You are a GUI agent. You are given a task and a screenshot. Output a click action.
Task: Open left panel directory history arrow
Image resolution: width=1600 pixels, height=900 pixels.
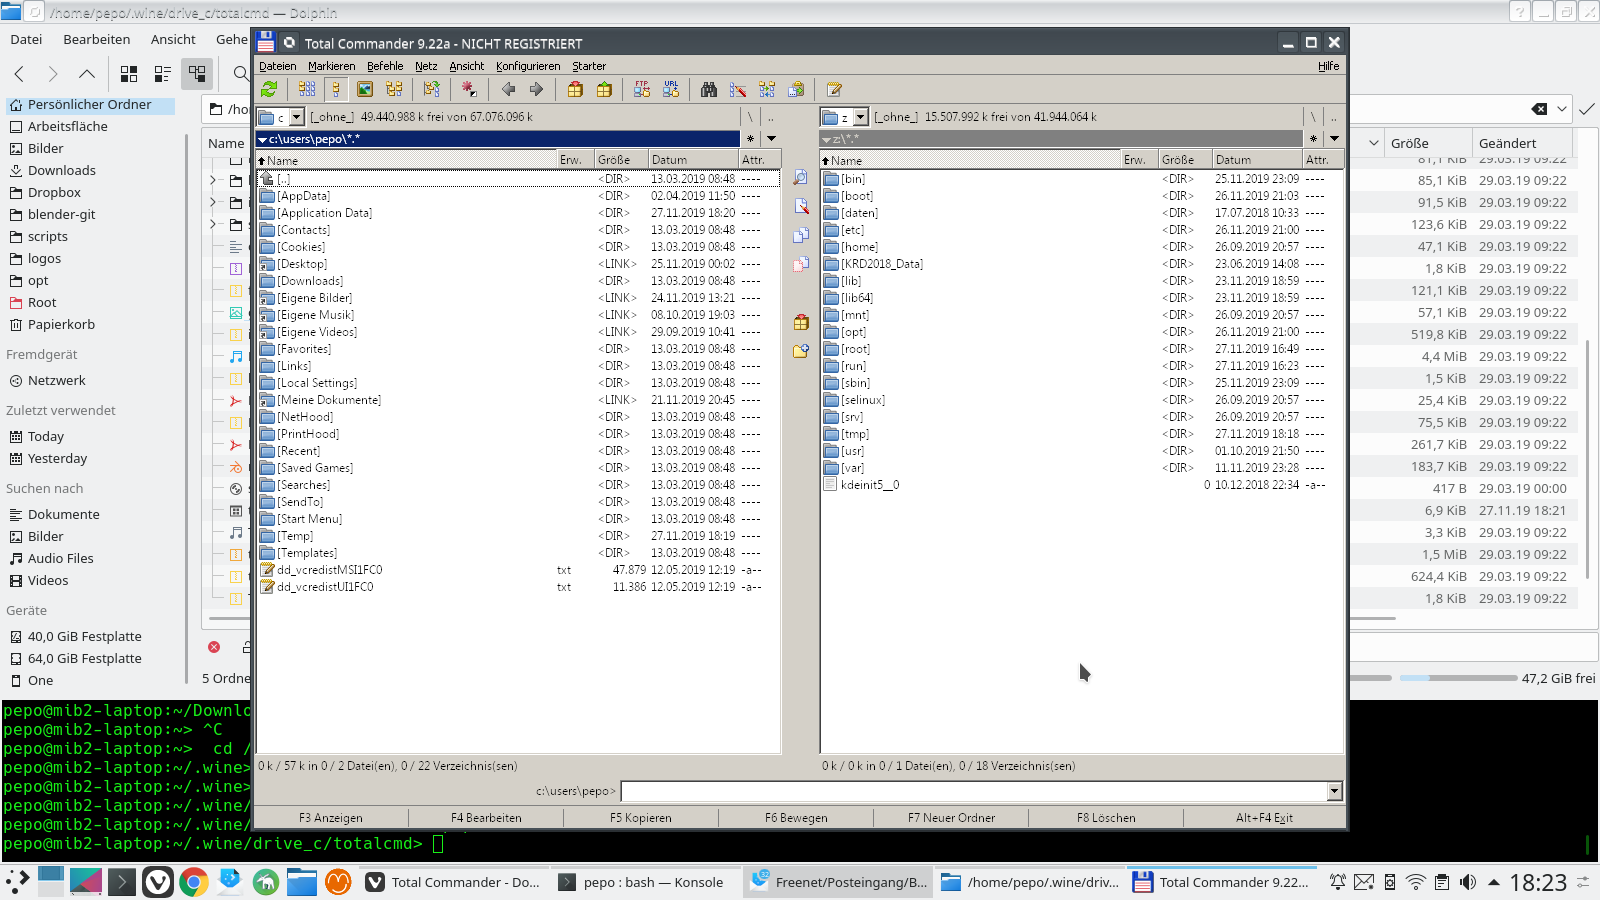[771, 139]
